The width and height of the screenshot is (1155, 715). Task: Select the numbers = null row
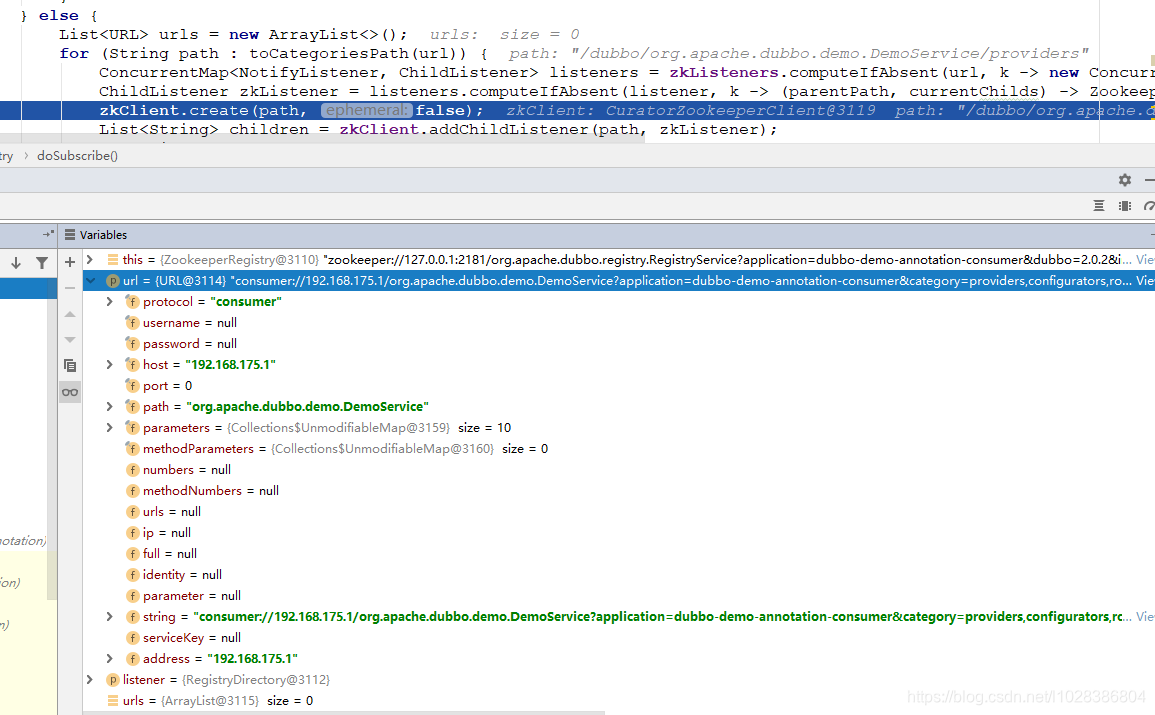(x=619, y=469)
